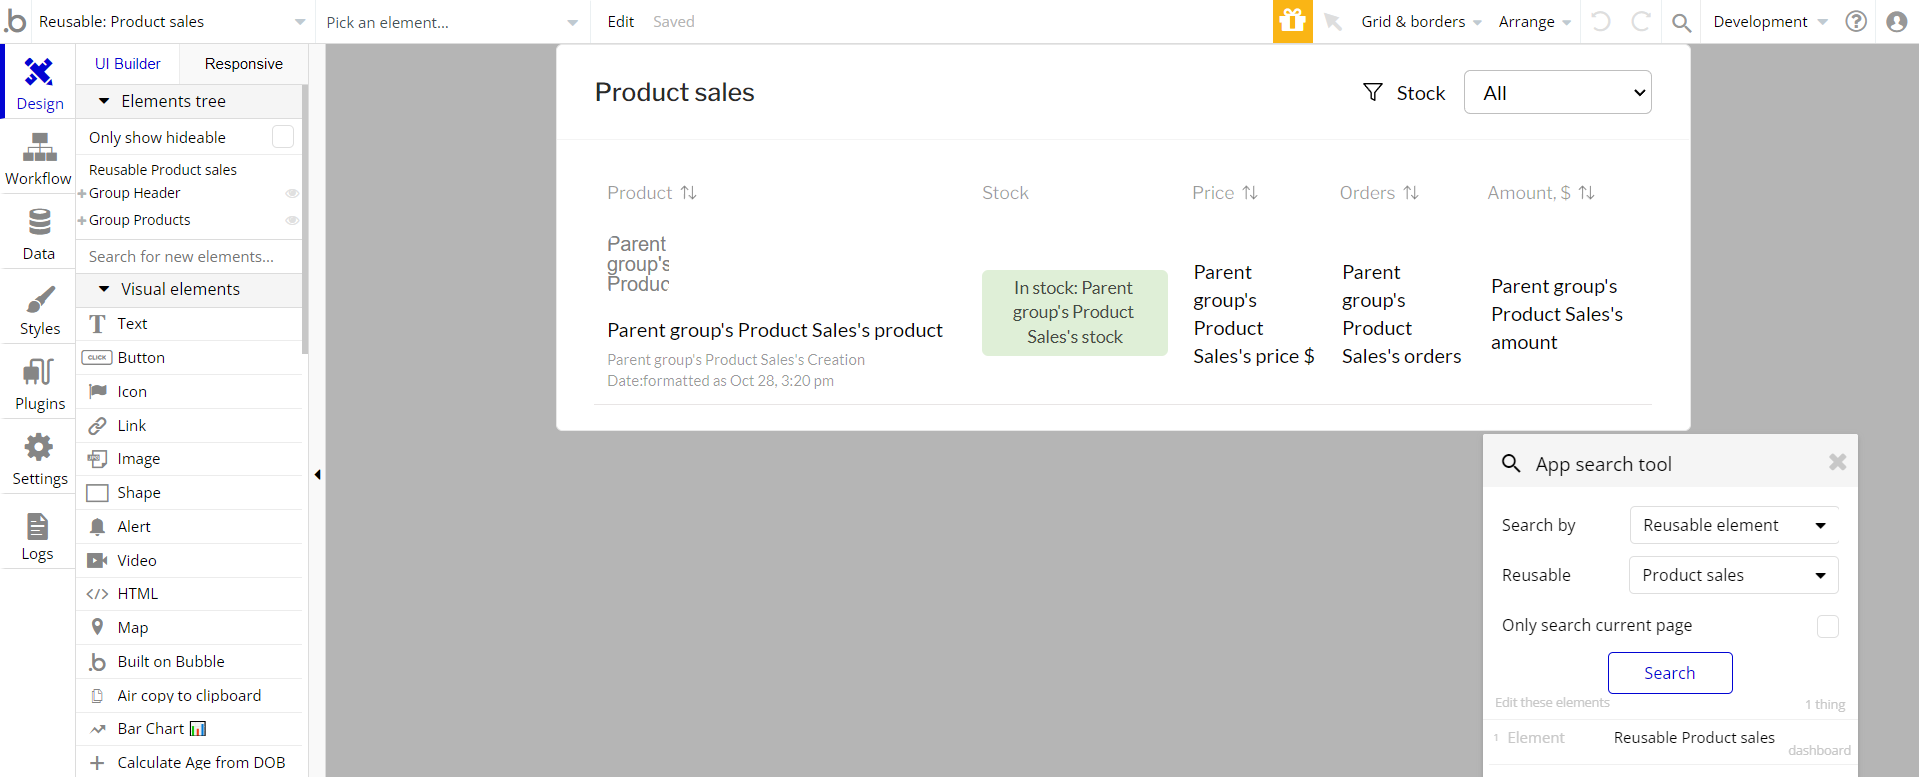The width and height of the screenshot is (1919, 777).
Task: Toggle Only show hideable checkbox
Action: click(x=283, y=137)
